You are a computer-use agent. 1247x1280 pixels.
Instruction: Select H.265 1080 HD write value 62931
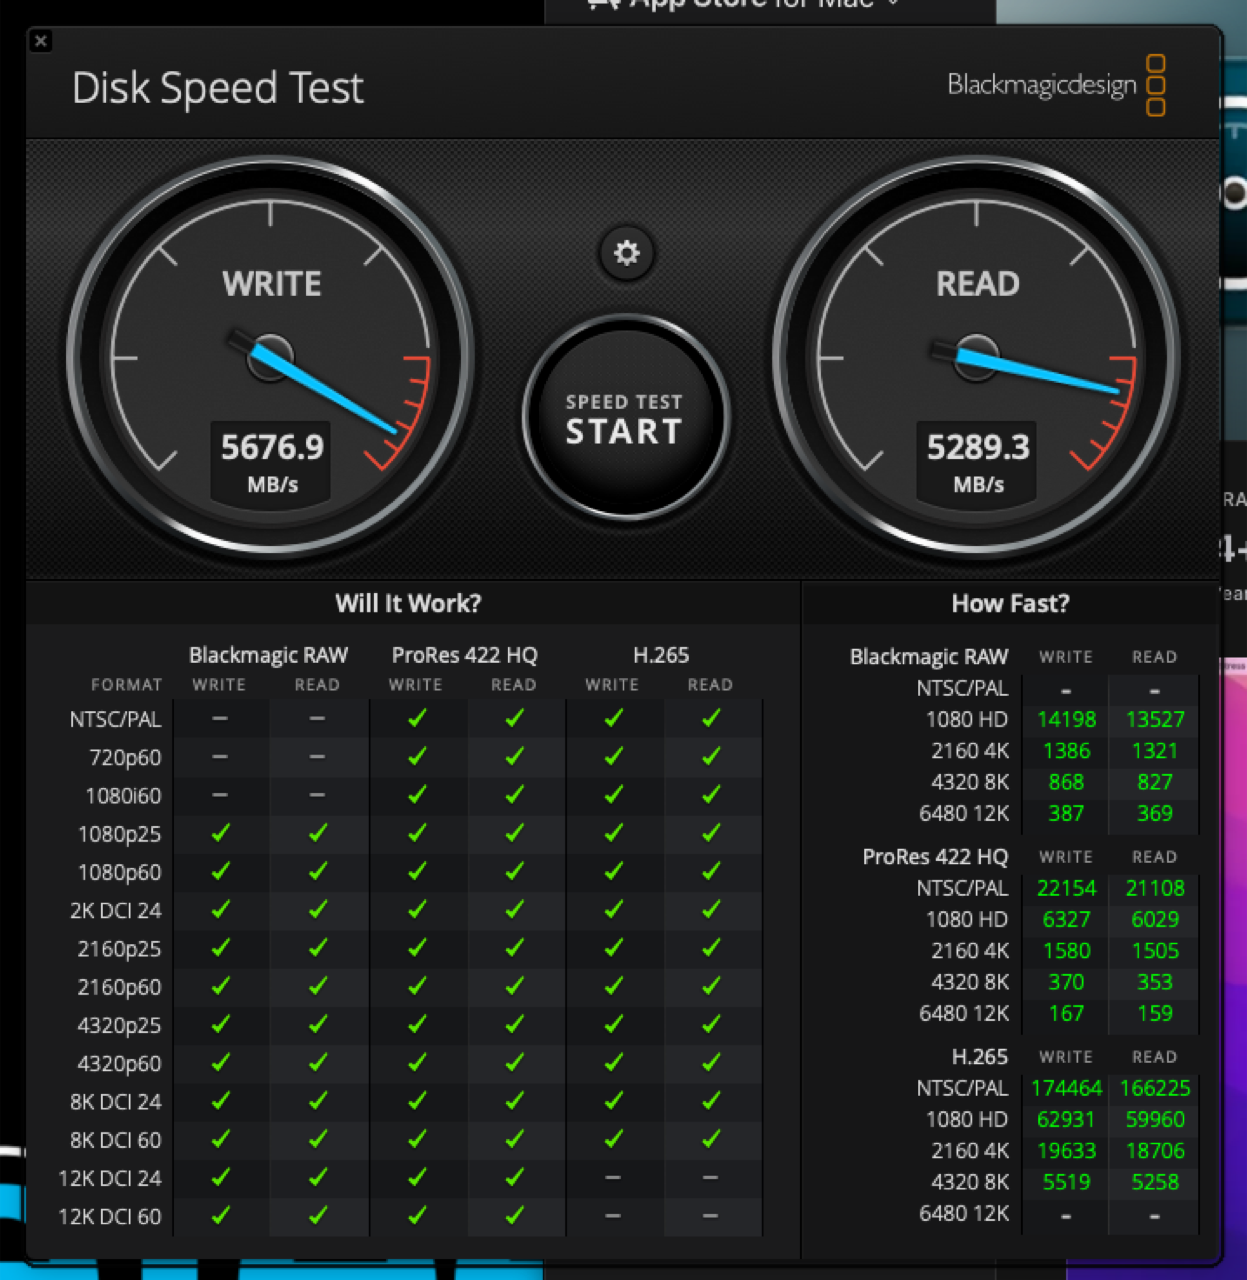[1066, 1119]
